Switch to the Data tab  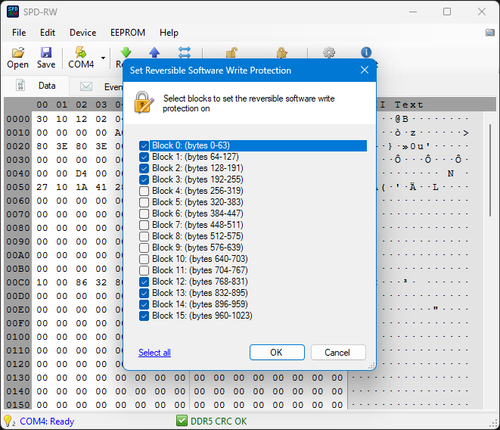(36, 86)
